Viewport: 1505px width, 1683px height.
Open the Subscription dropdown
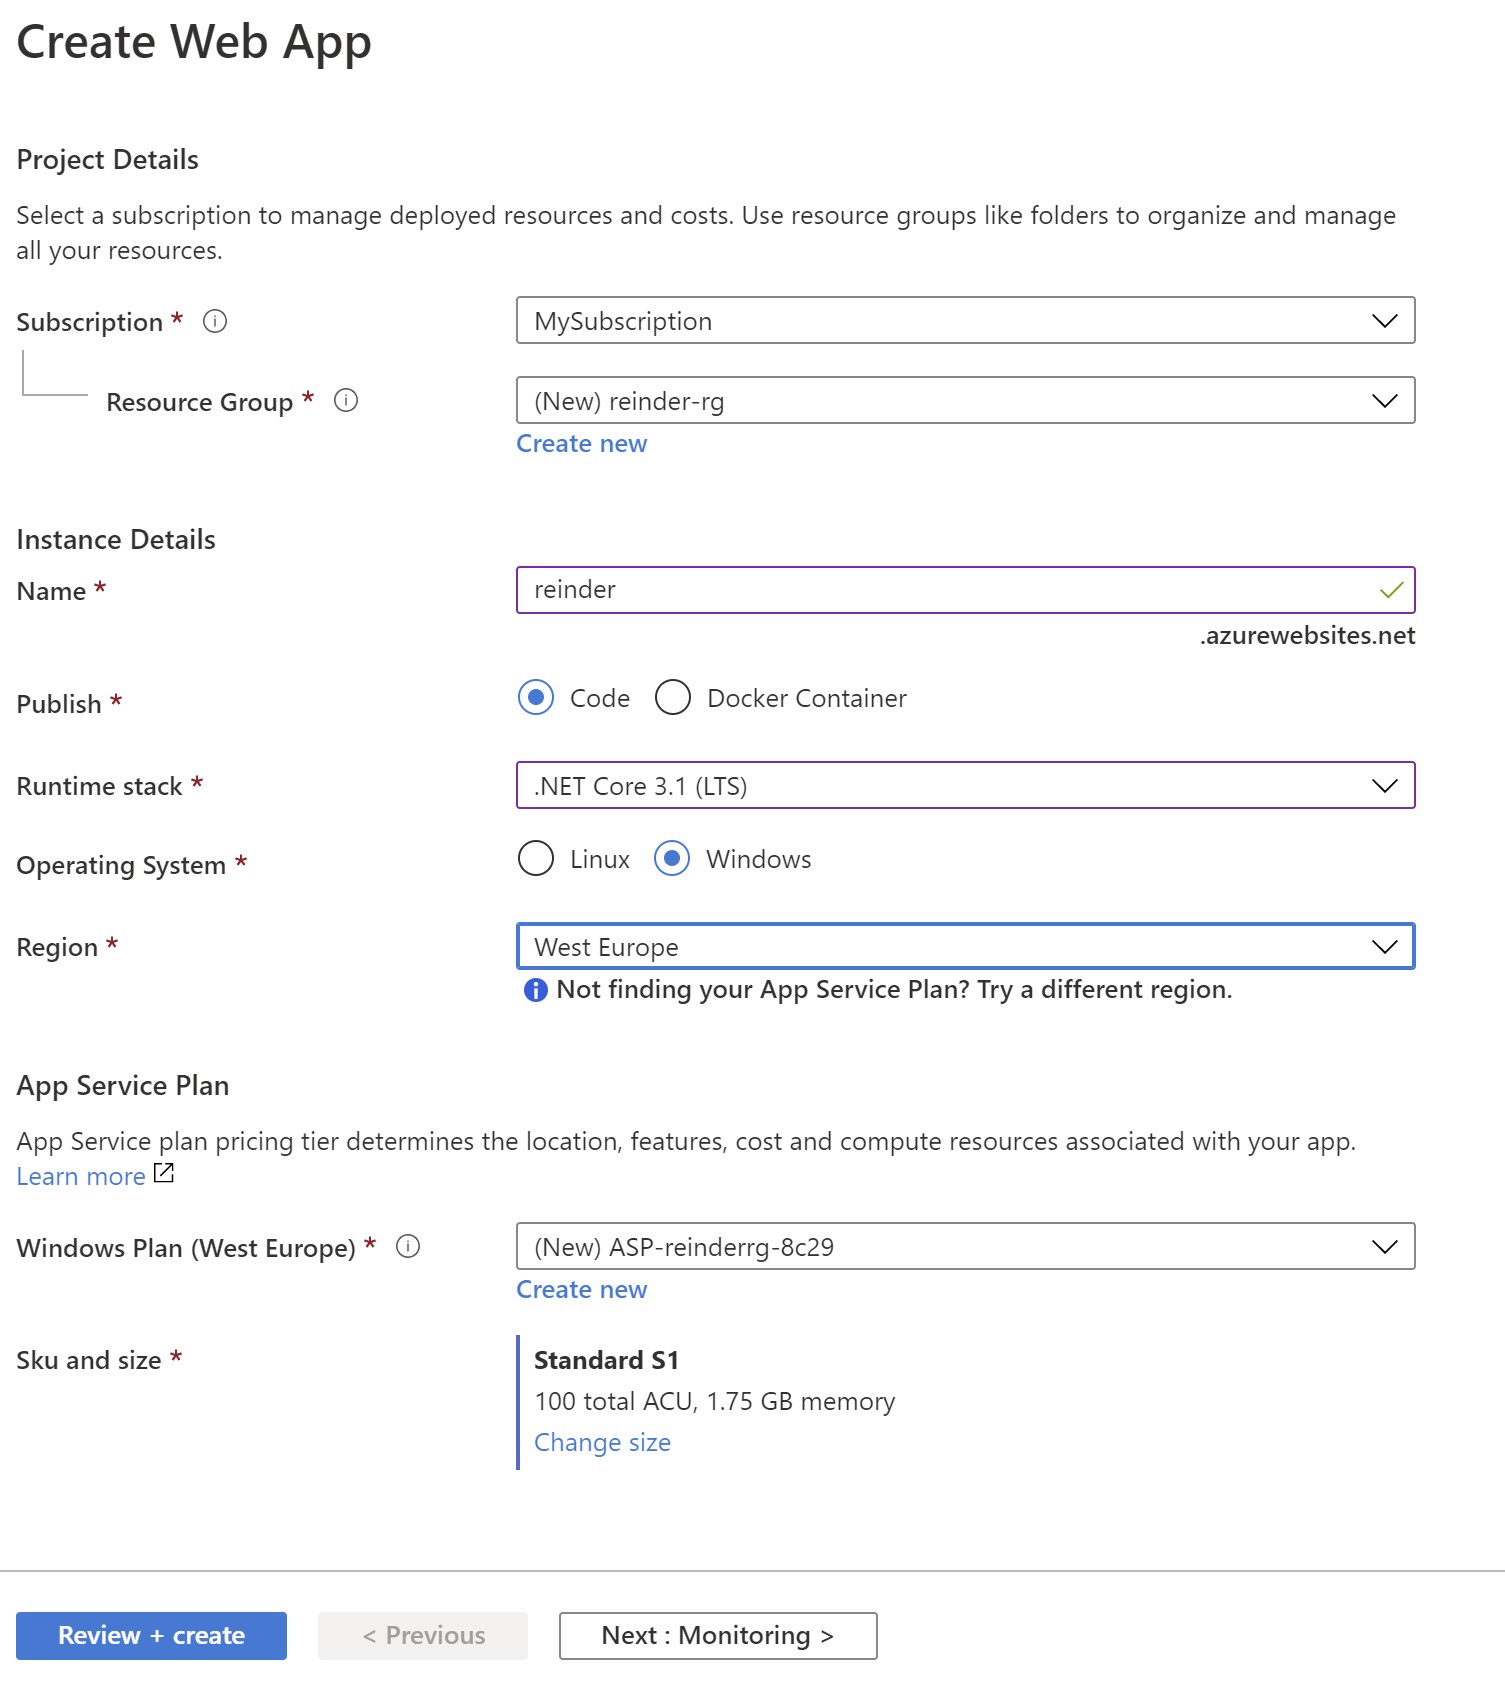tap(965, 321)
